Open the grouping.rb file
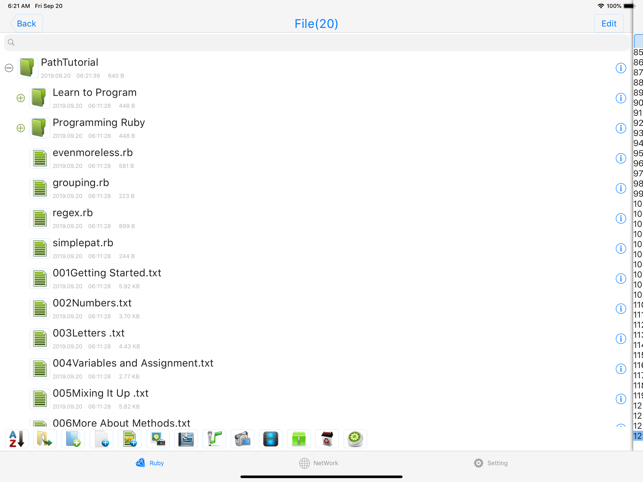Screen dimensions: 643x482 click(x=81, y=183)
